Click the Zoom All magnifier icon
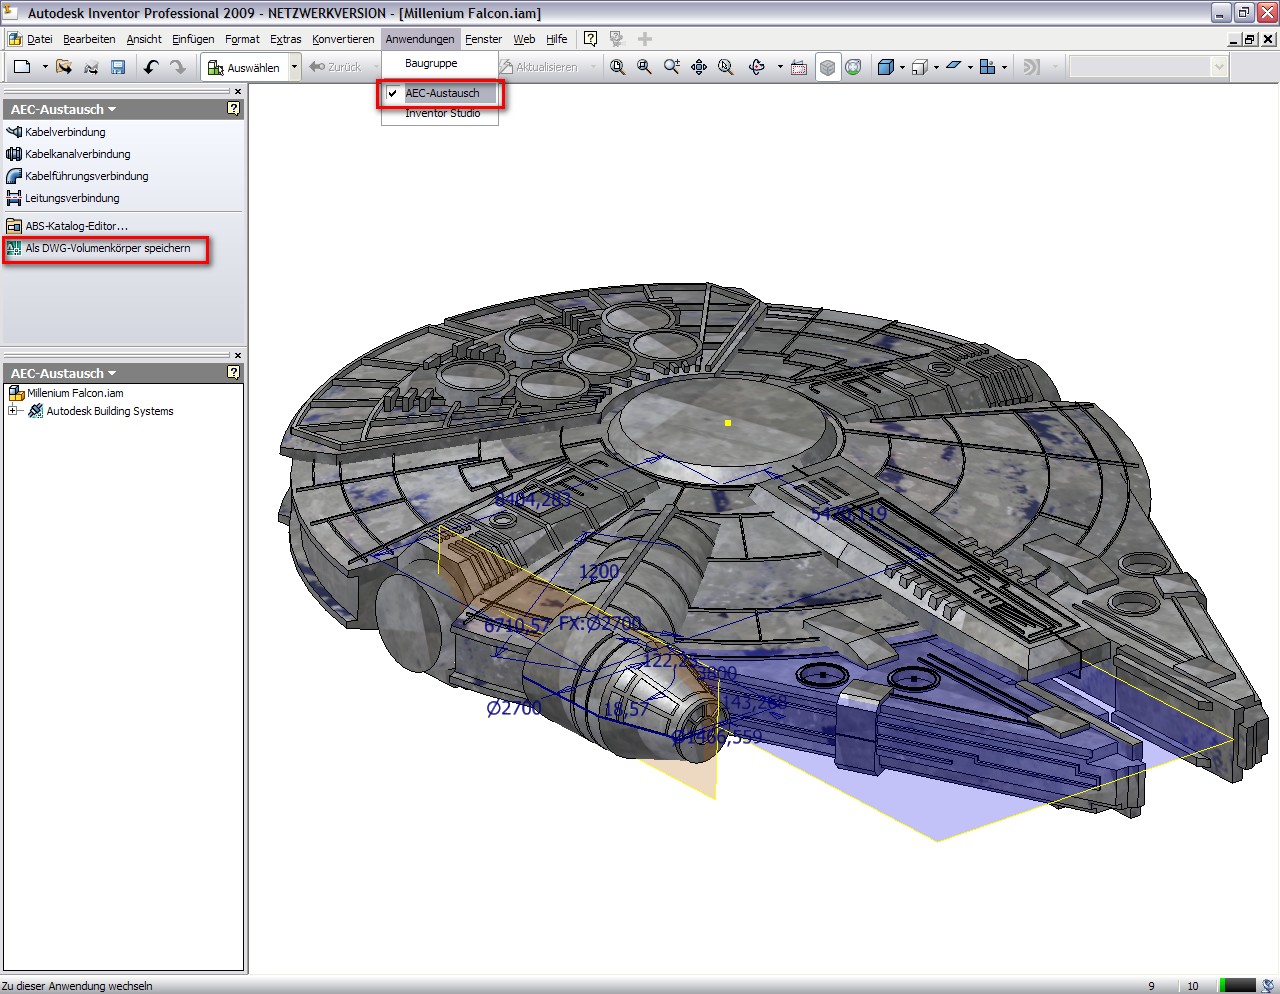This screenshot has width=1280, height=994. [x=618, y=67]
